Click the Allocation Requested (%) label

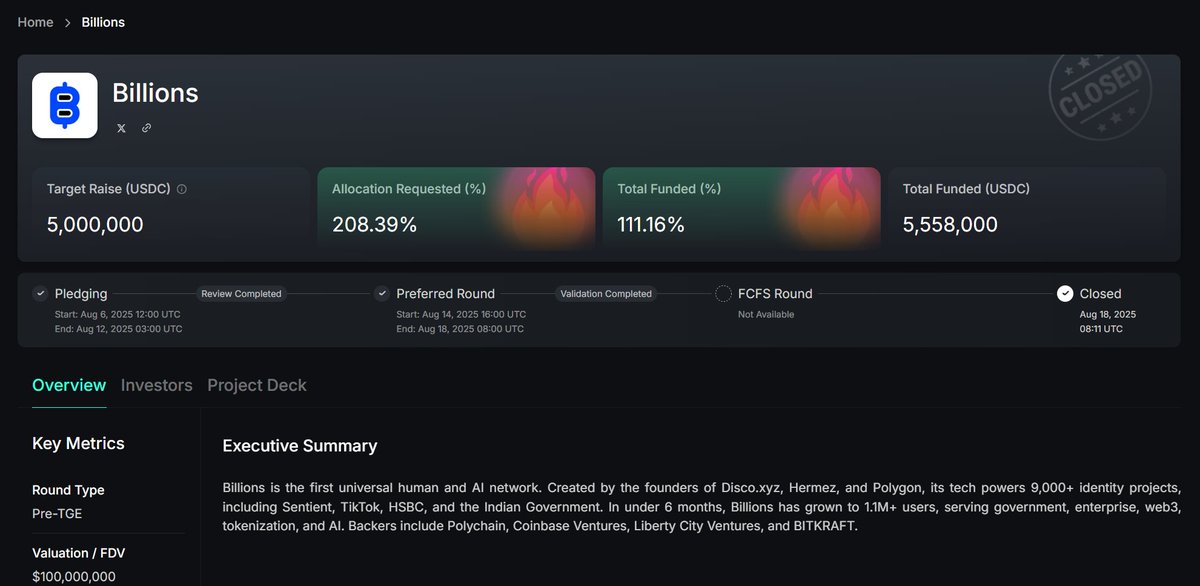point(408,188)
